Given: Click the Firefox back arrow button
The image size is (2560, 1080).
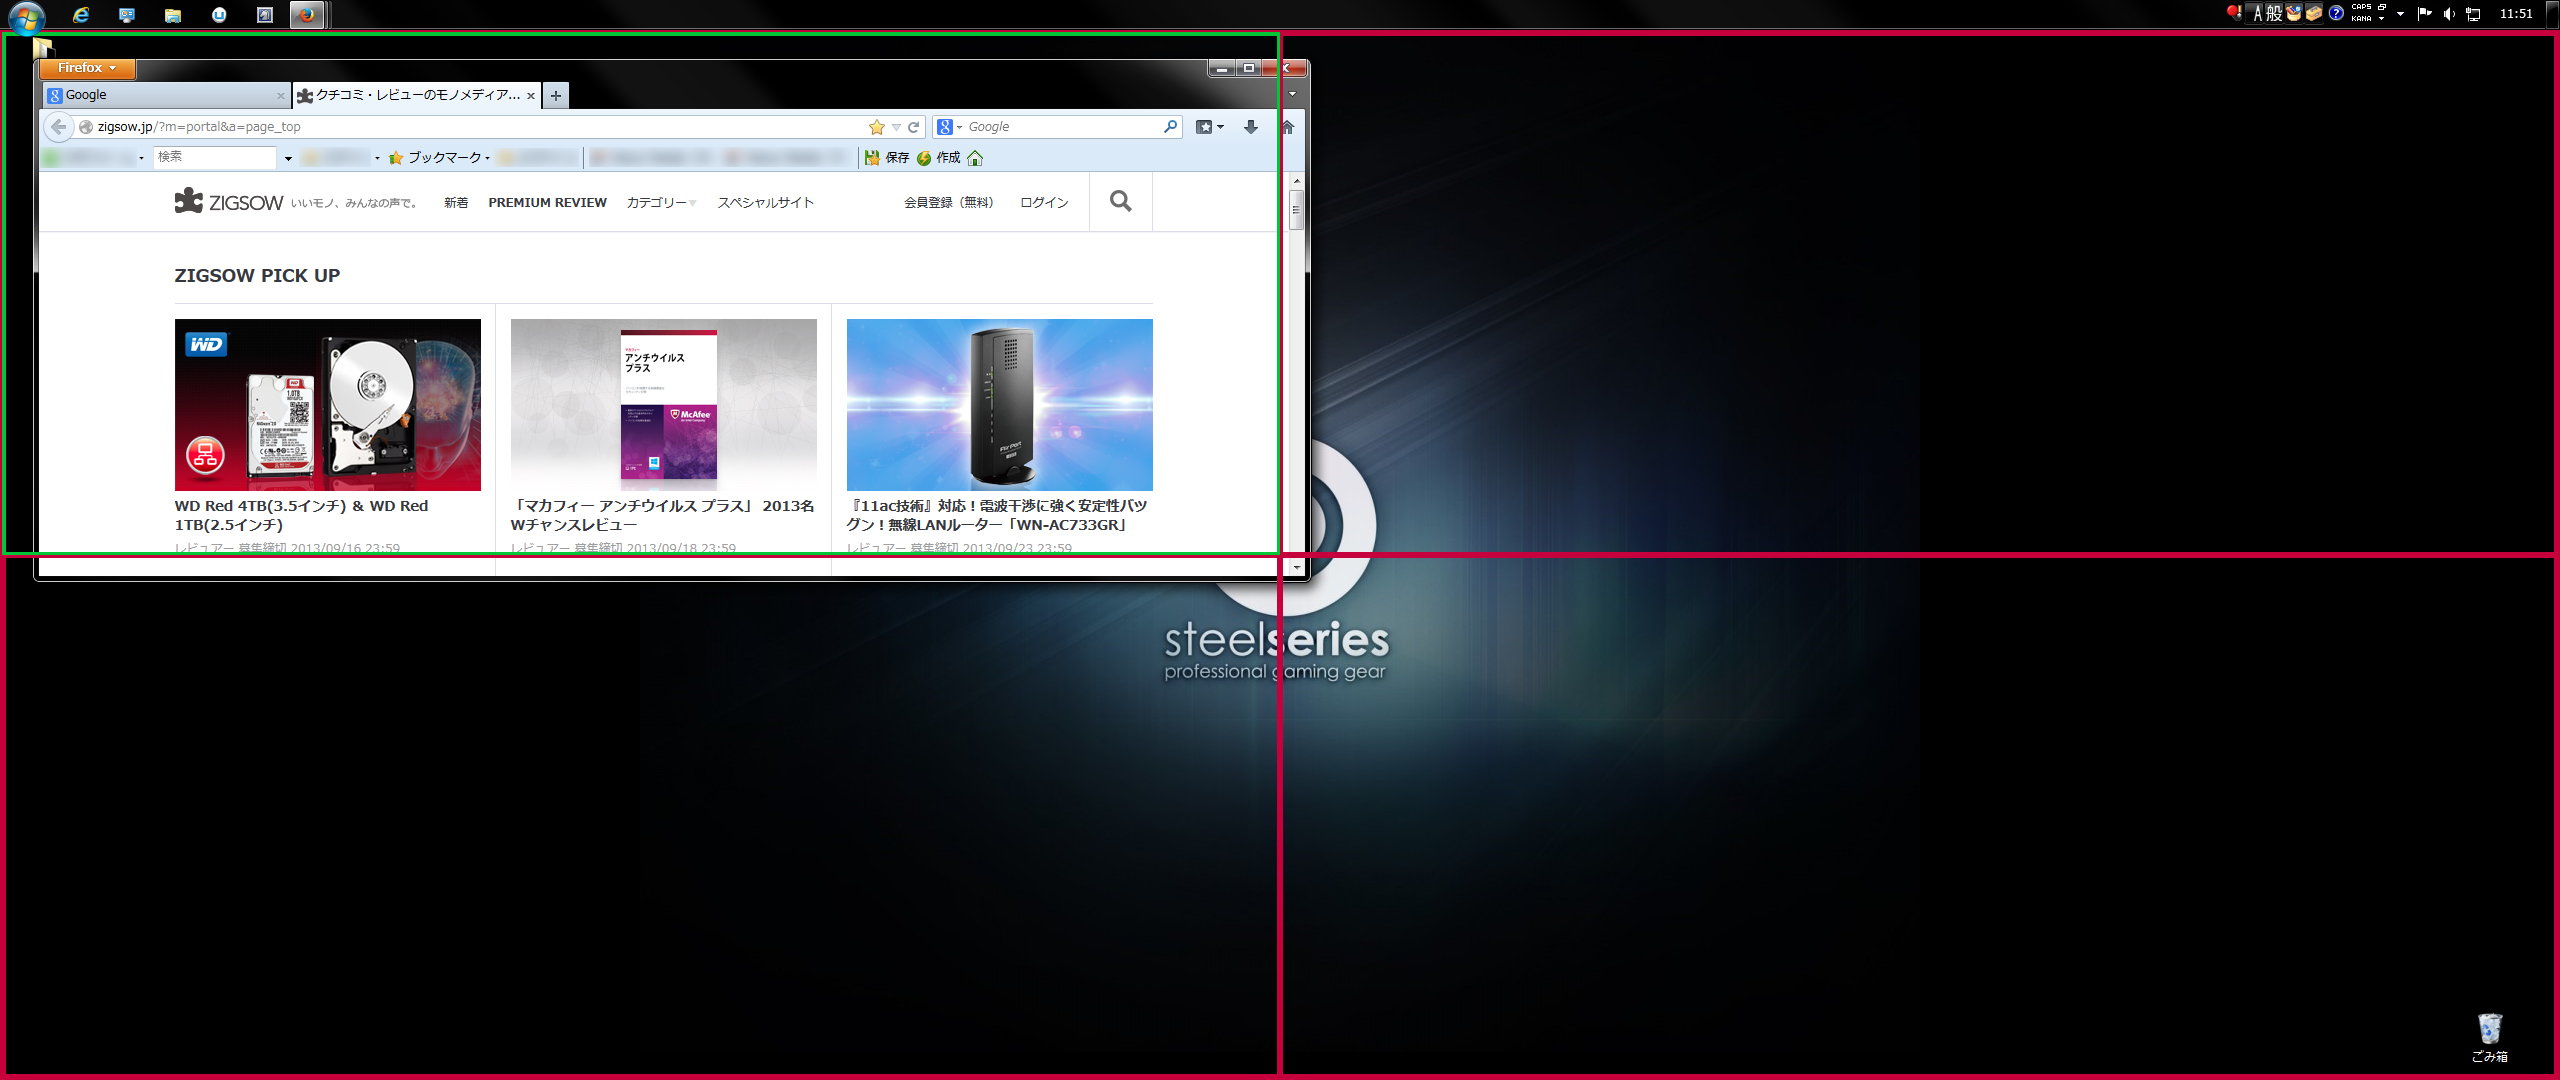Looking at the screenshot, I should pyautogui.click(x=59, y=127).
